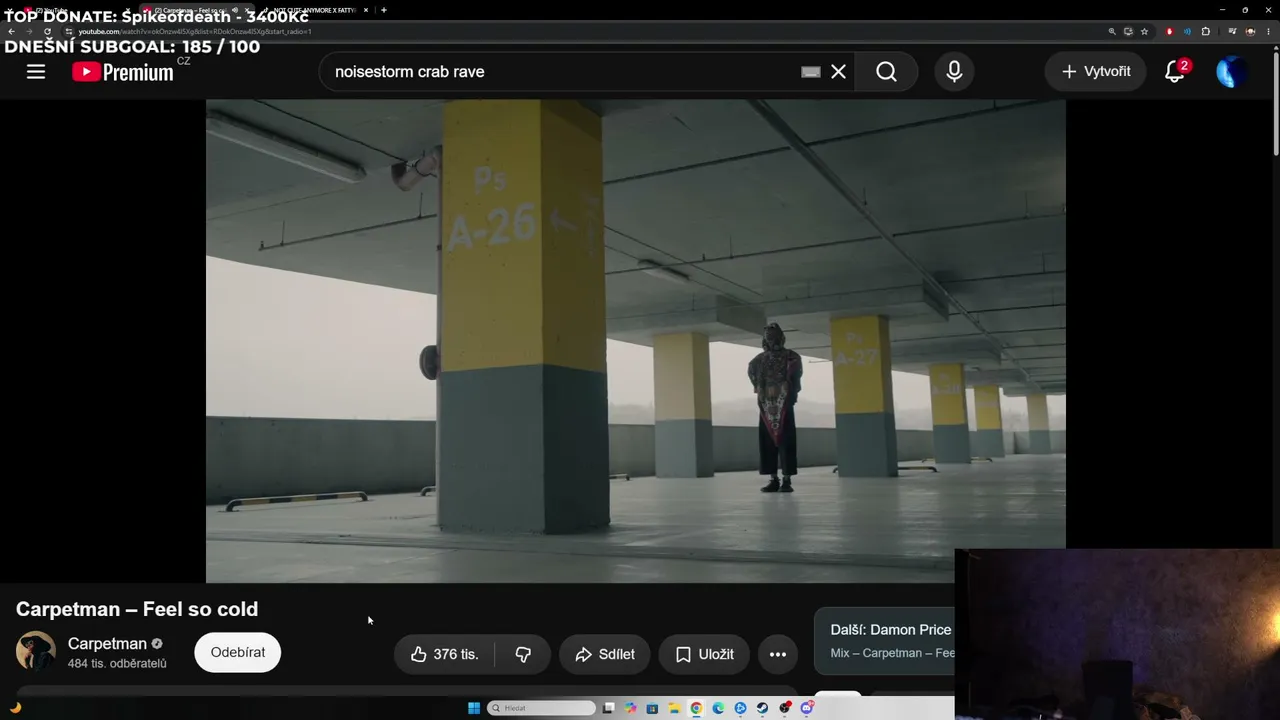
Task: Open the Chrome zoom magnifier in address bar
Action: (1112, 31)
